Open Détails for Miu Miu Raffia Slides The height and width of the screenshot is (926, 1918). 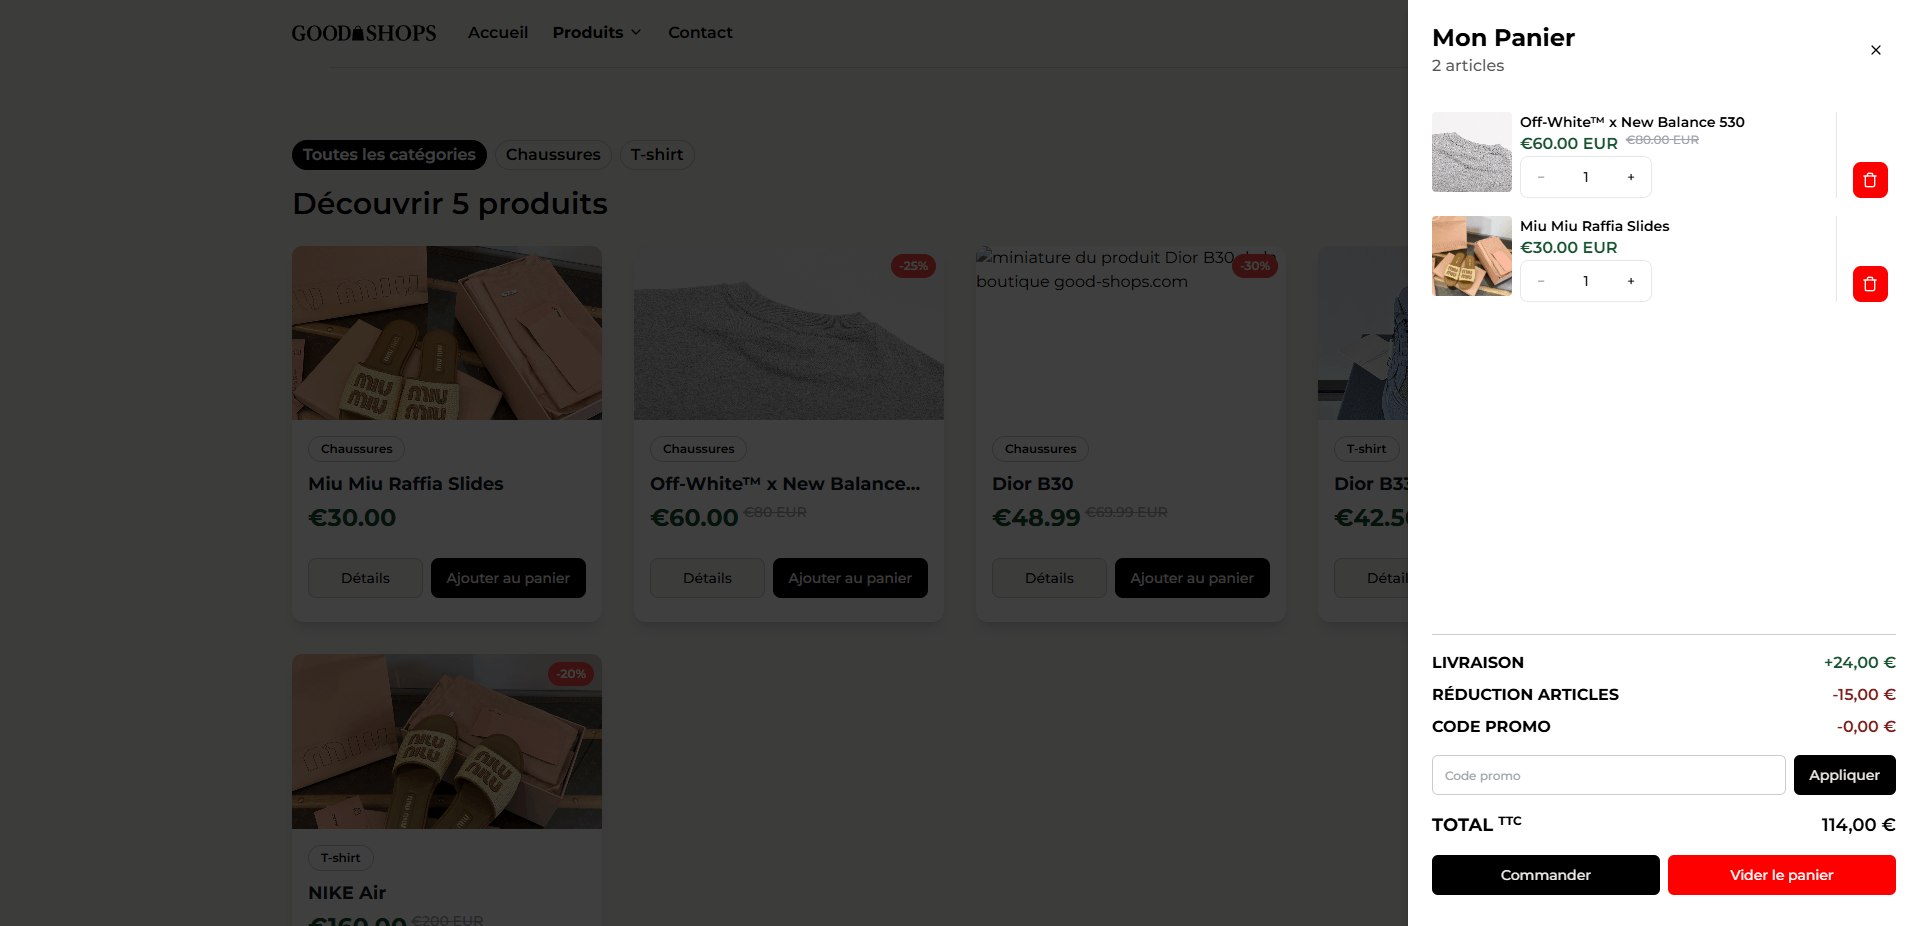[364, 578]
